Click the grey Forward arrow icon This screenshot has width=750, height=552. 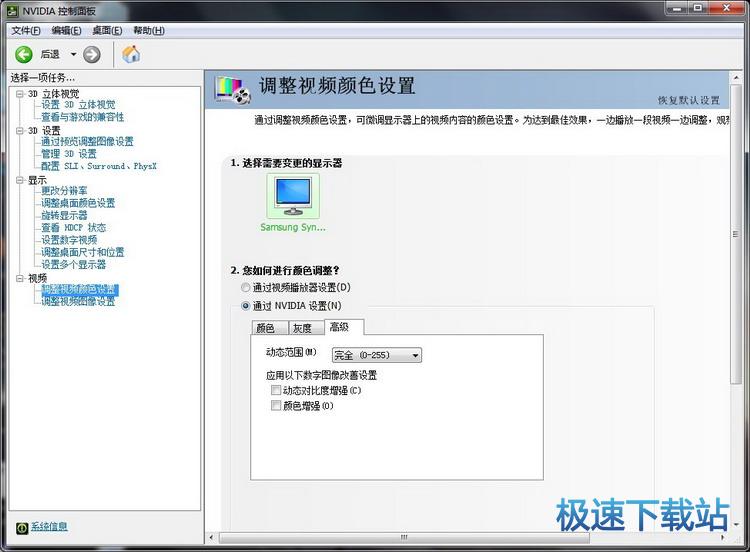pyautogui.click(x=91, y=55)
